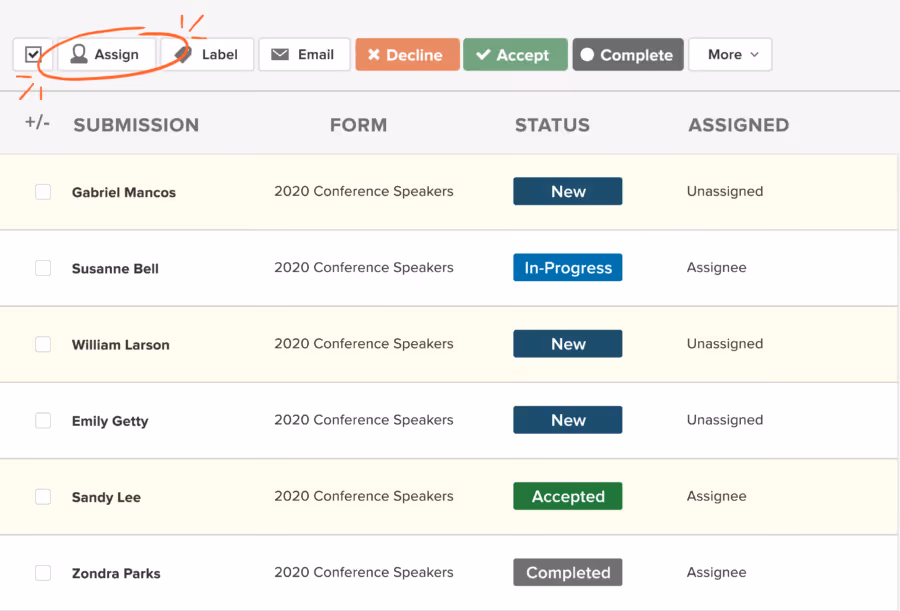This screenshot has width=900, height=611.
Task: Click the person icon on Assign button
Action: (79, 54)
